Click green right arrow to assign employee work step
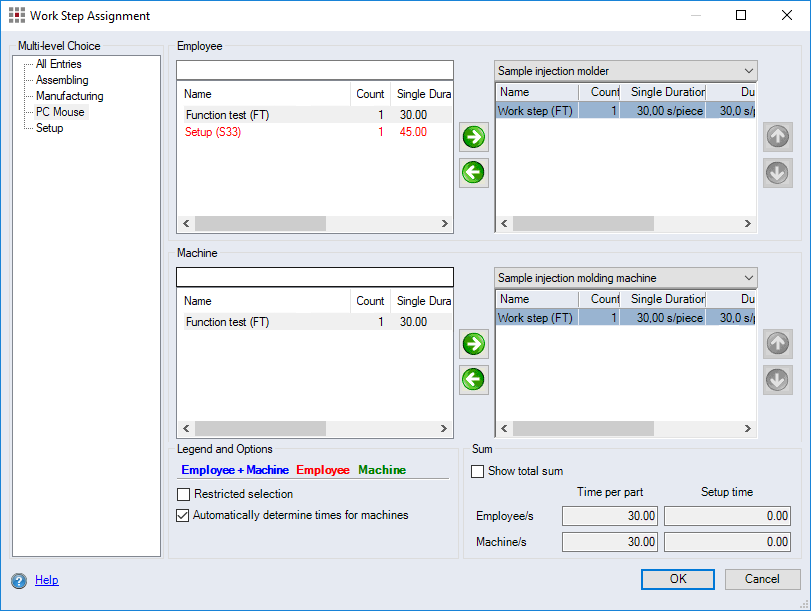The image size is (811, 611). click(473, 137)
